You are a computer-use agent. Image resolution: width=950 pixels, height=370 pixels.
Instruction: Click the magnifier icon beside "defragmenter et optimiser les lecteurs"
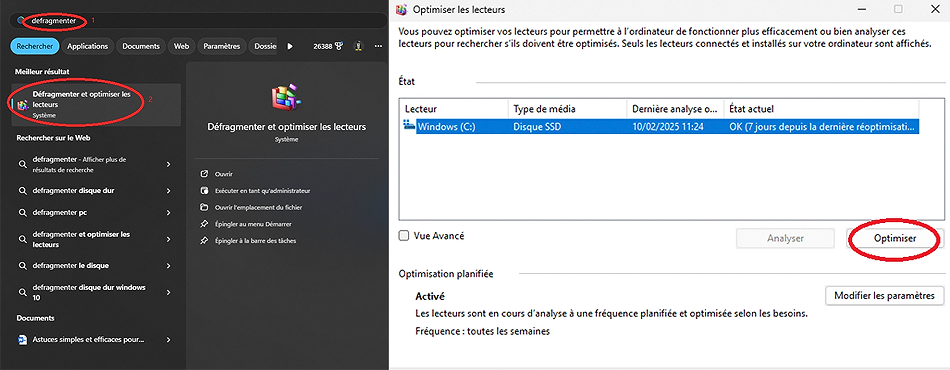pyautogui.click(x=22, y=239)
